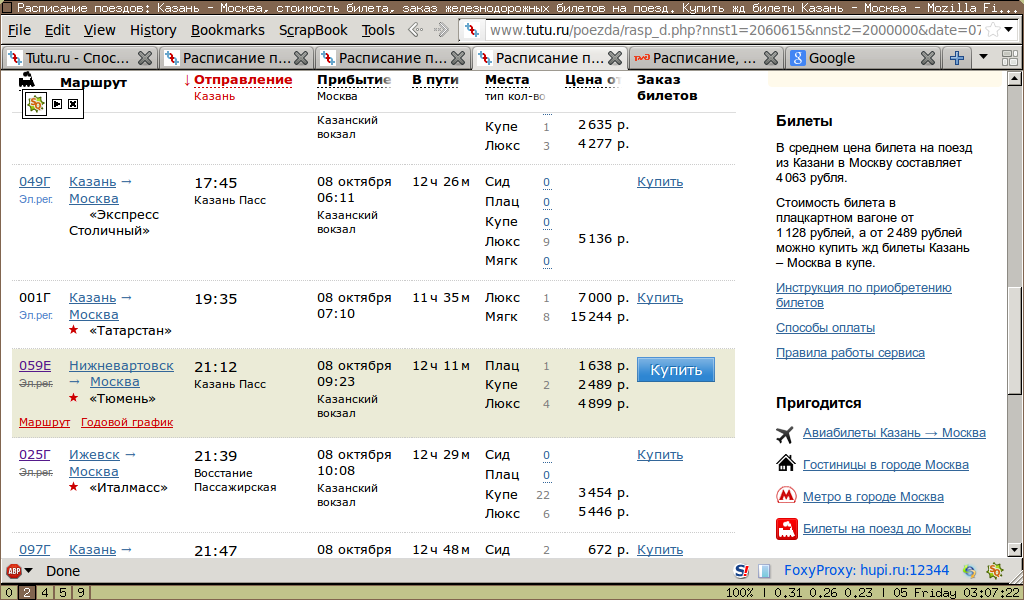1024x600 pixels.
Task: Open the Правила работы сервиса link
Action: [850, 353]
